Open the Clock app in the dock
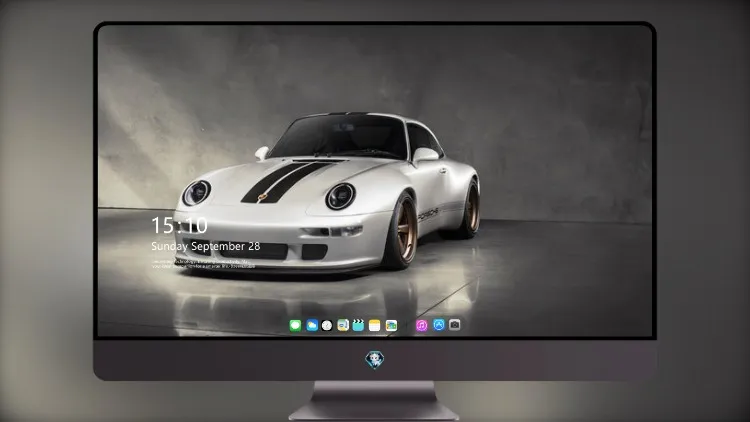Screen dimensions: 750x422 point(327,325)
